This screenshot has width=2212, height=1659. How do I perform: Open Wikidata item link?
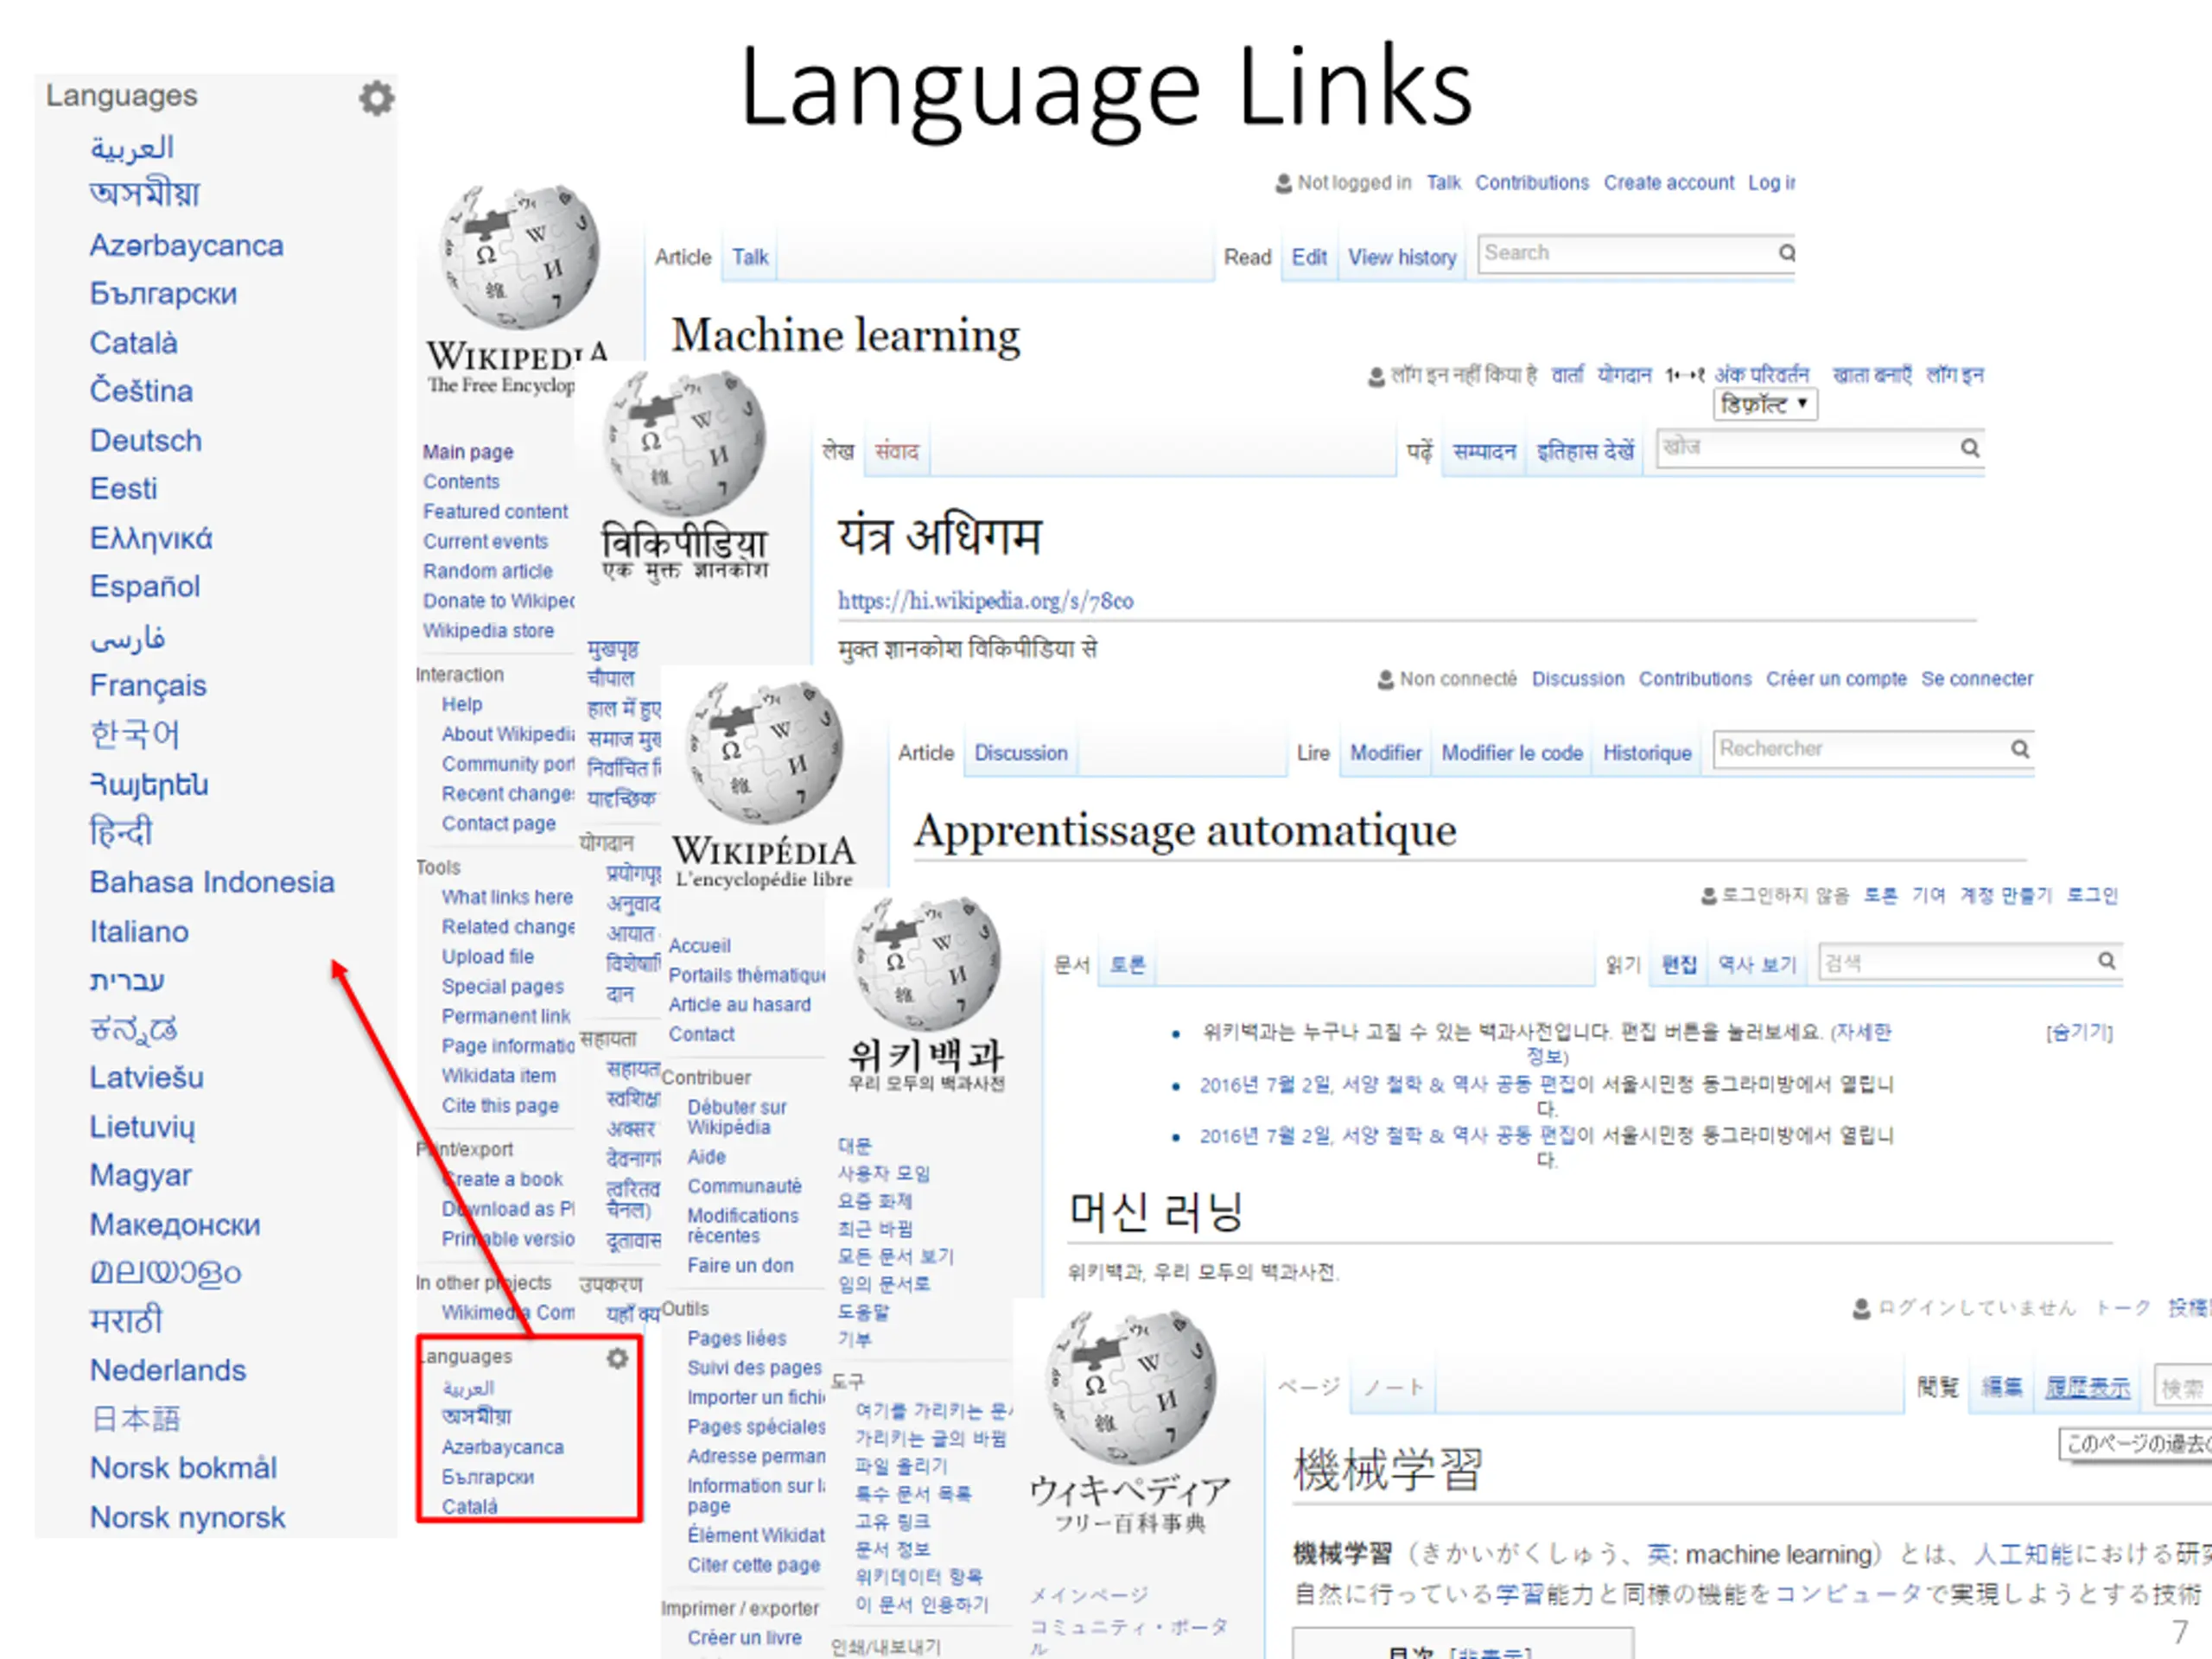pos(499,1076)
